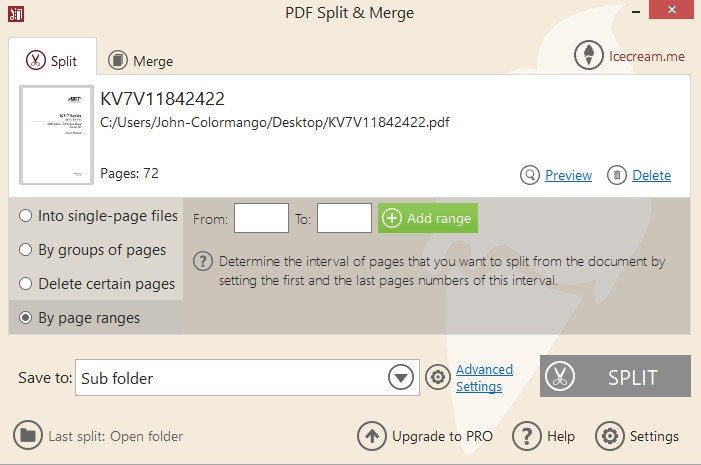The width and height of the screenshot is (701, 465).
Task: Click the SPLIT button
Action: point(615,376)
